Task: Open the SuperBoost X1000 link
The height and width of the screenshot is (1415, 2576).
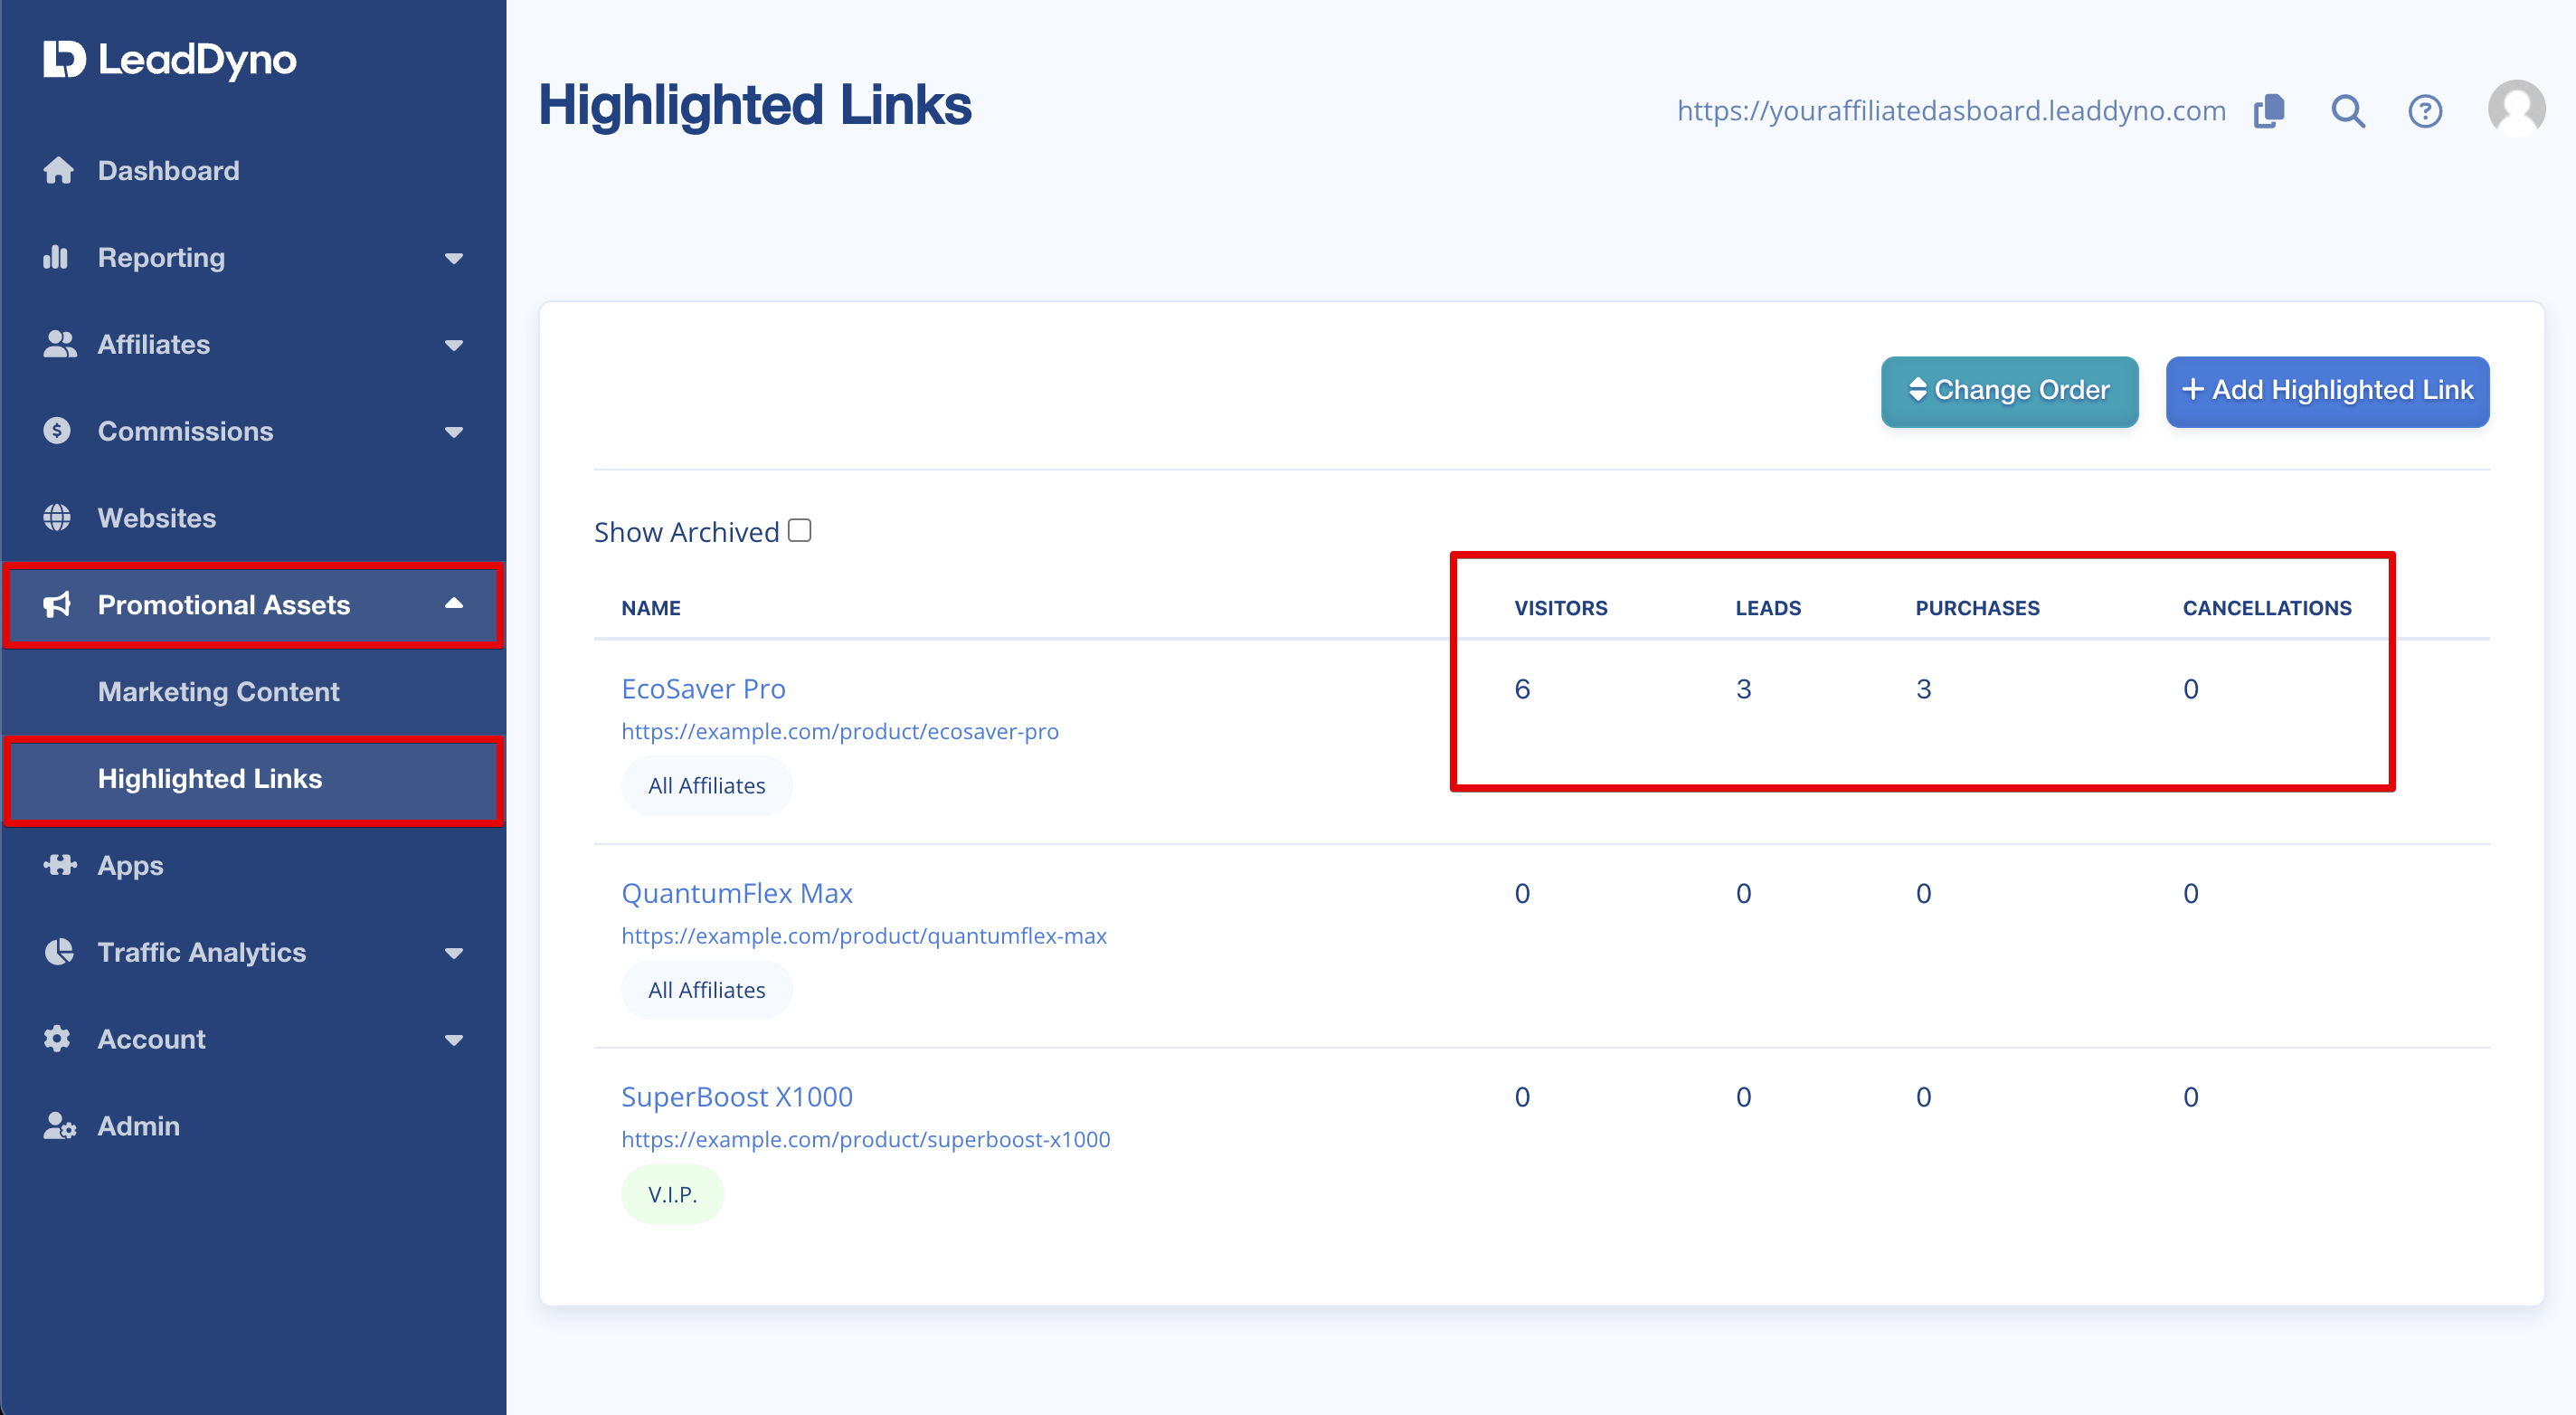Action: [737, 1097]
